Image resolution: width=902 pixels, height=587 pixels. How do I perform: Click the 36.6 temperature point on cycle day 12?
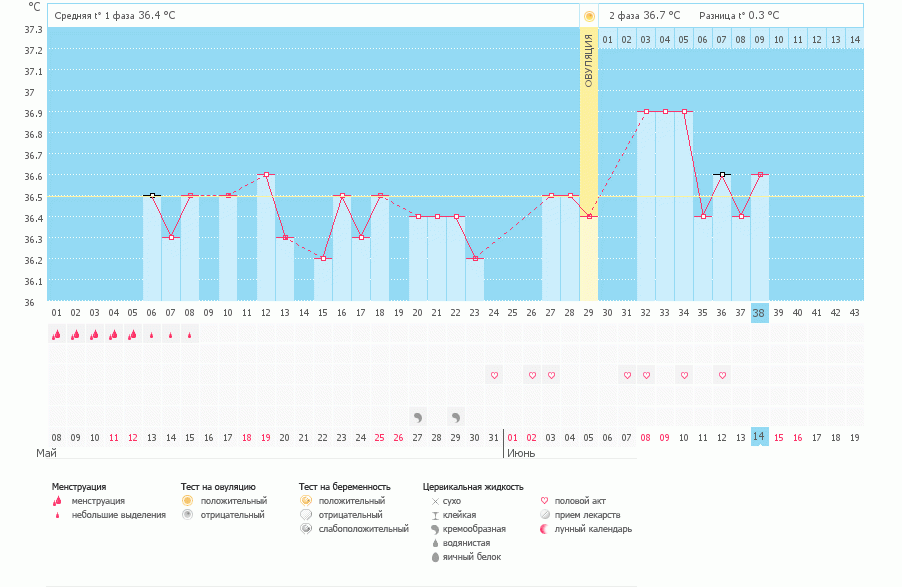click(x=266, y=175)
